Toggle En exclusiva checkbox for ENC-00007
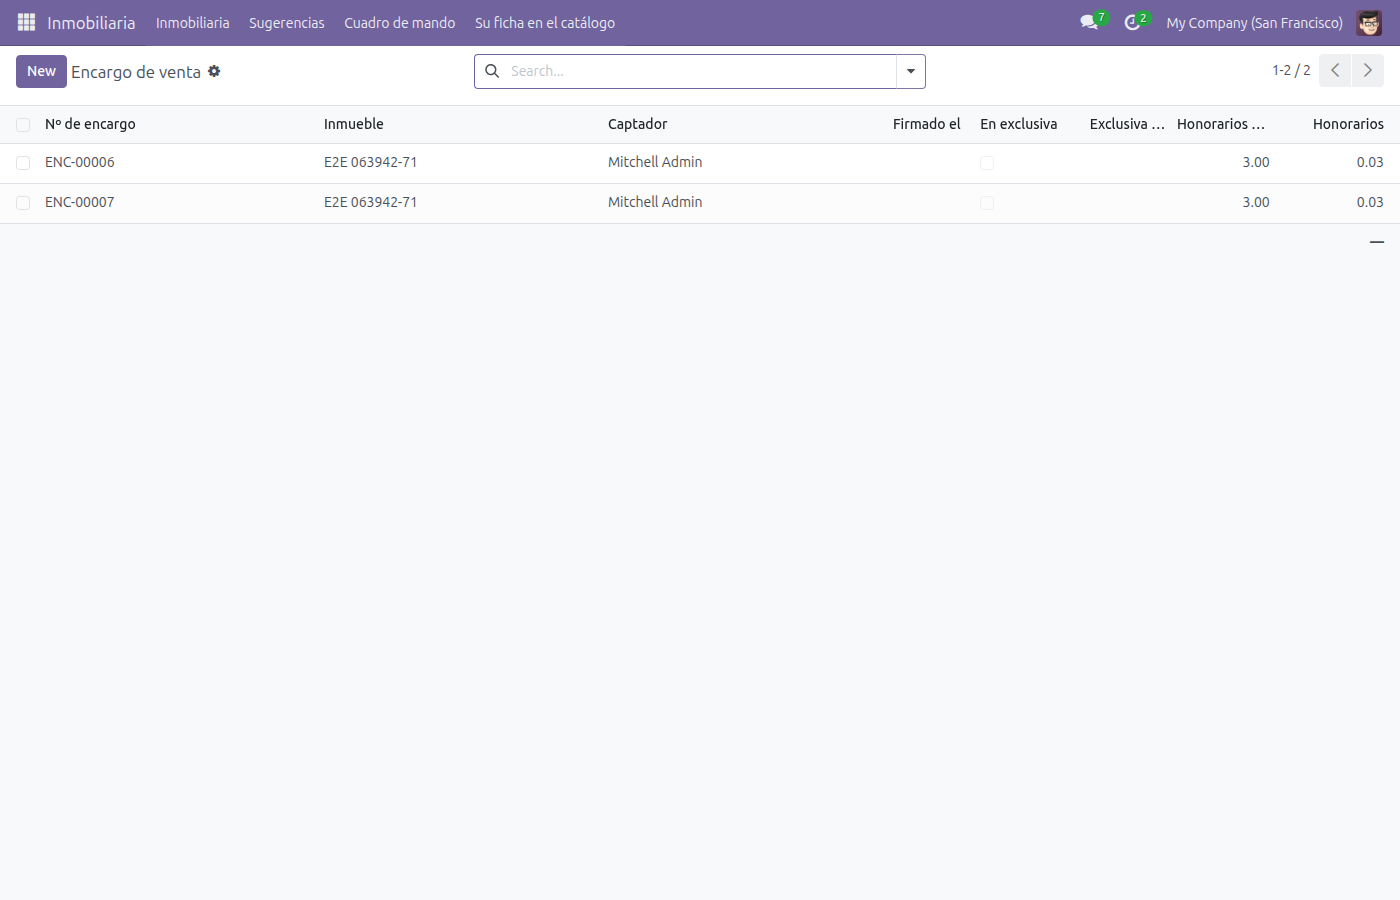 tap(987, 203)
